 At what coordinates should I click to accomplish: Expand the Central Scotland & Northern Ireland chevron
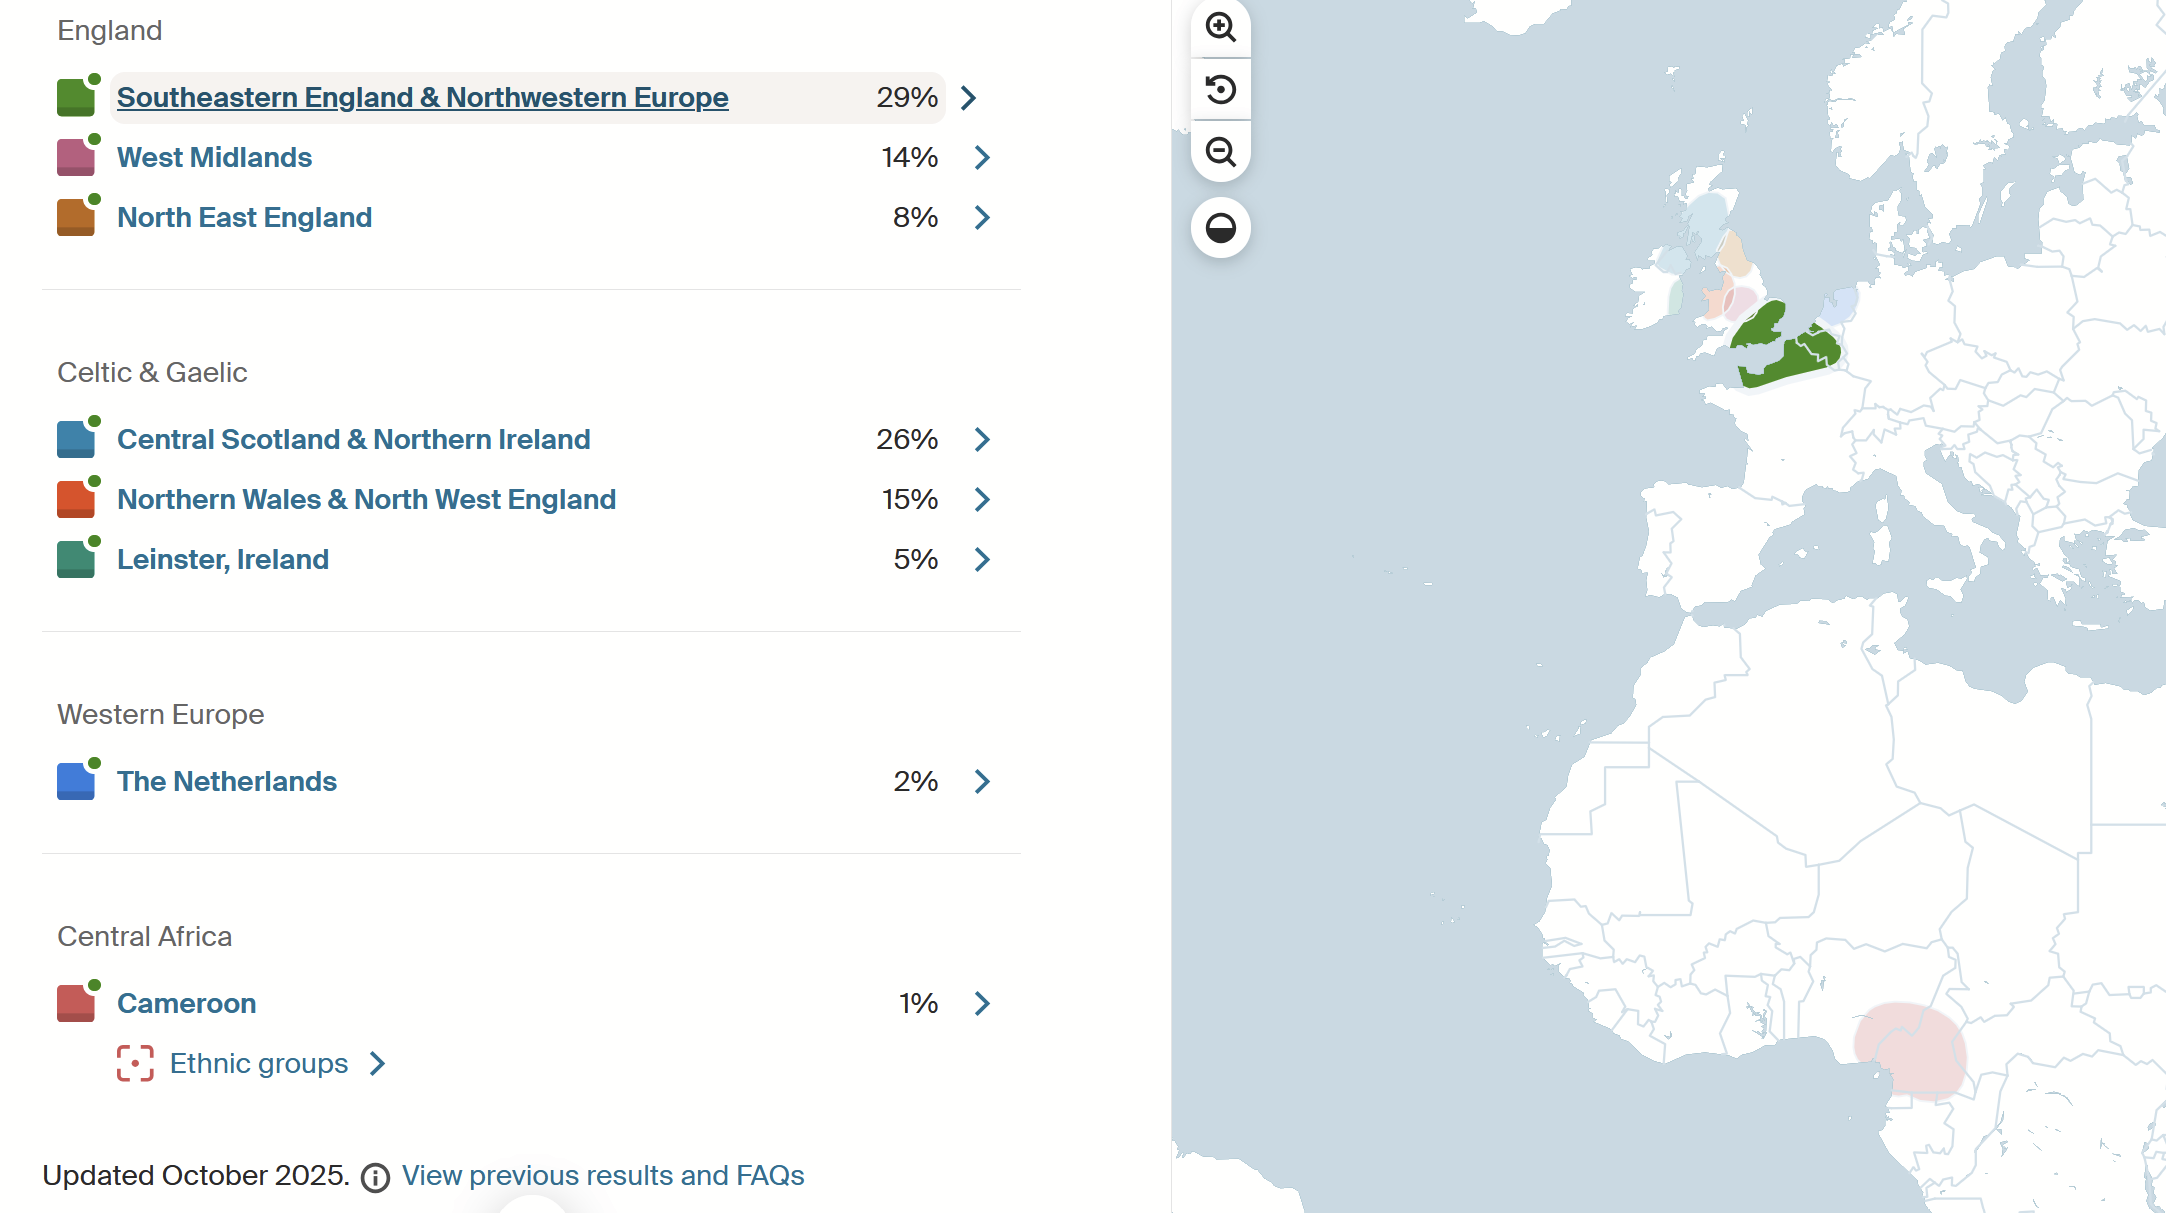(982, 440)
